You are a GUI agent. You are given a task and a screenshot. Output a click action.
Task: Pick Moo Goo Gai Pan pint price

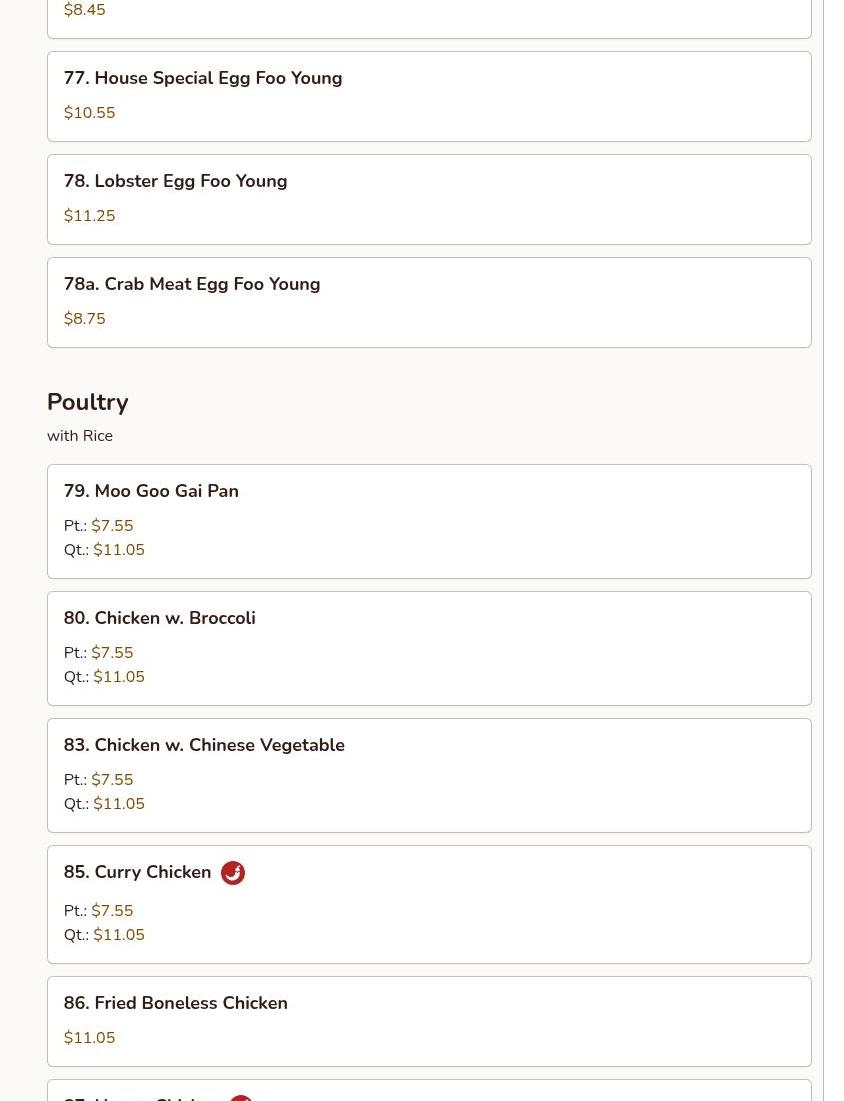pyautogui.click(x=112, y=526)
